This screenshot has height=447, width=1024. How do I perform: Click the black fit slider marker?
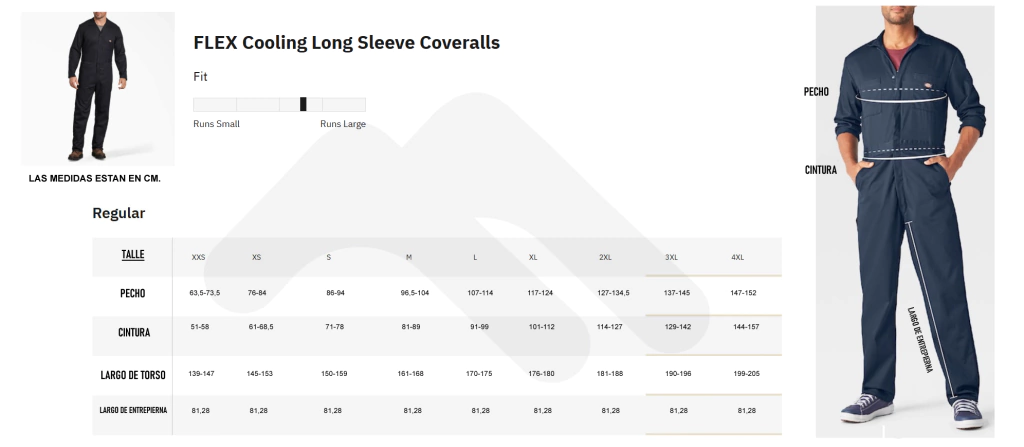[303, 104]
